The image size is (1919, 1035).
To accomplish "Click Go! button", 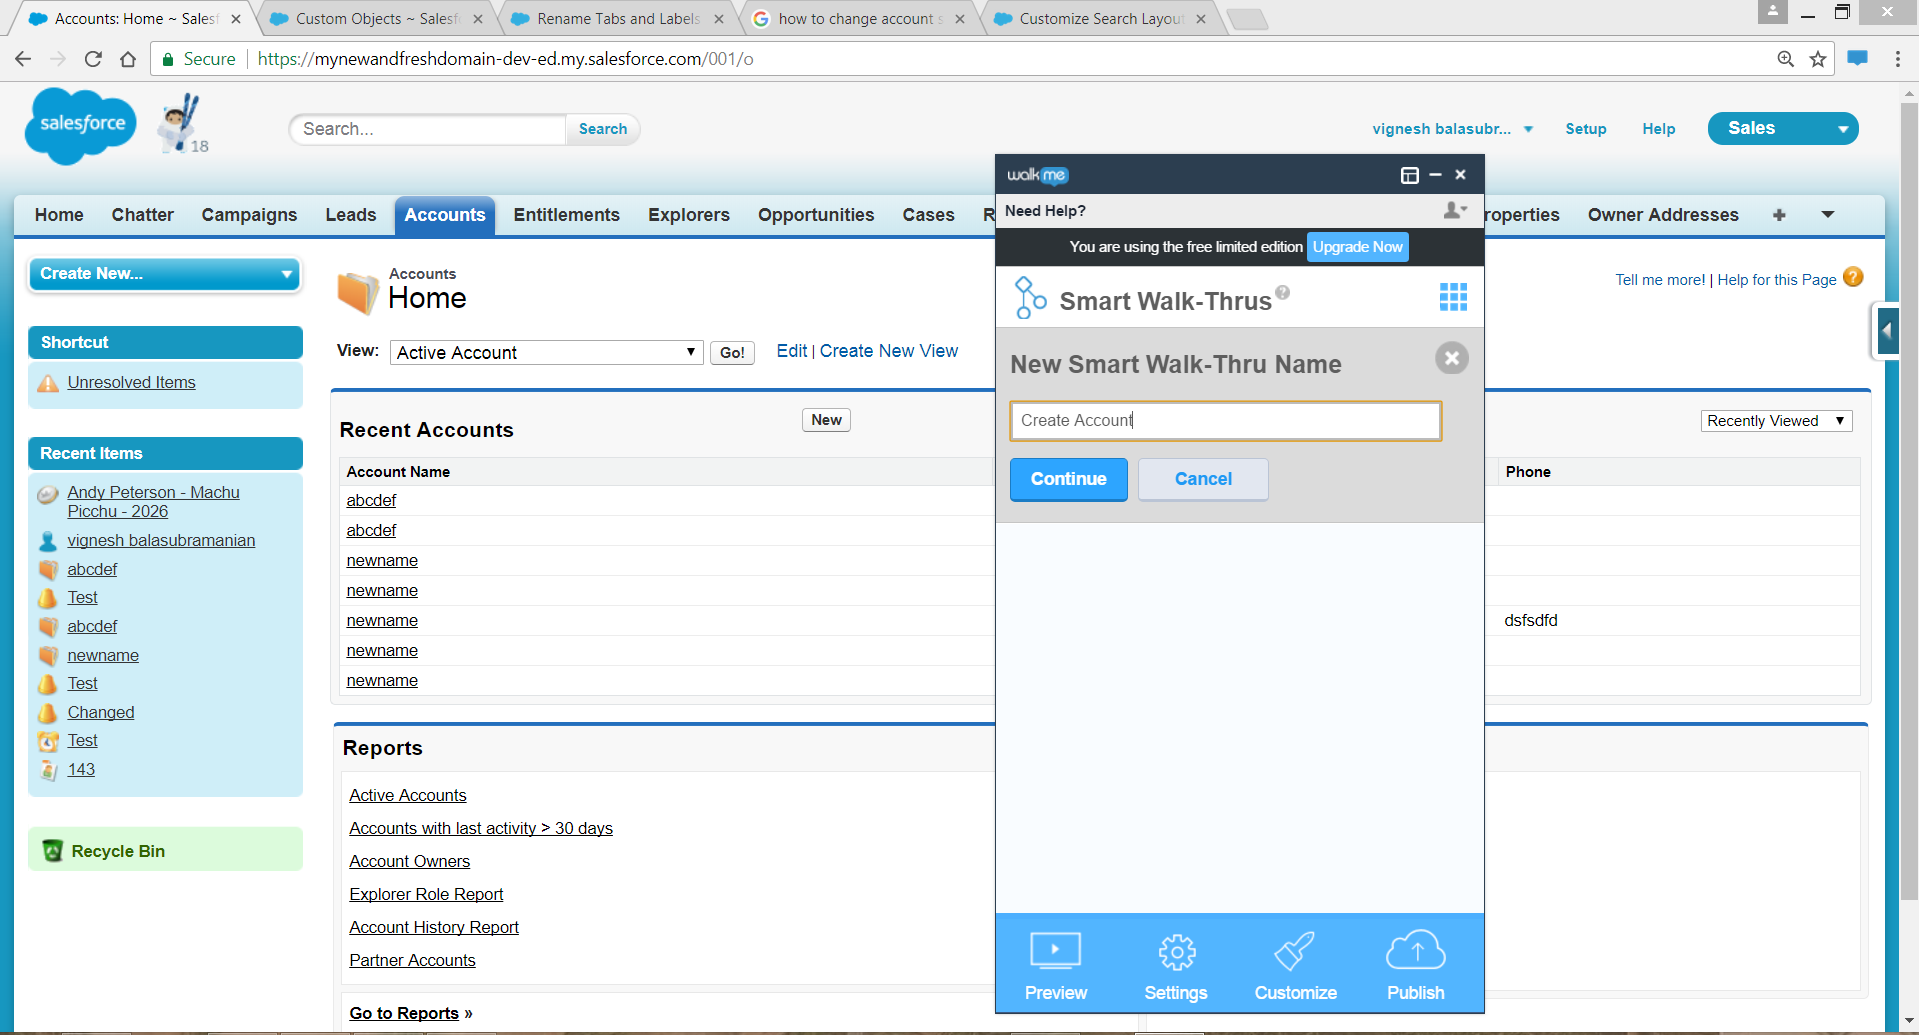I will (732, 353).
